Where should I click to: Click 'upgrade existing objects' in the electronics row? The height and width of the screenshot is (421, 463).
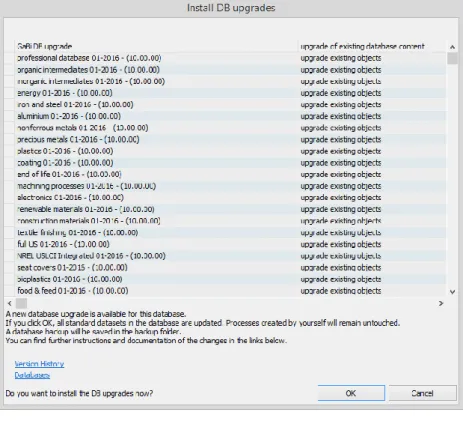[341, 198]
